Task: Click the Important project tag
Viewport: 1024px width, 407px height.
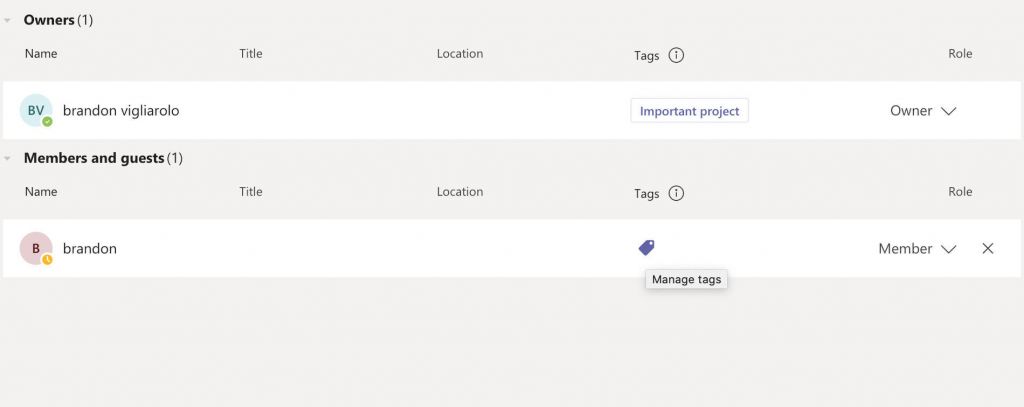Action: [x=689, y=111]
